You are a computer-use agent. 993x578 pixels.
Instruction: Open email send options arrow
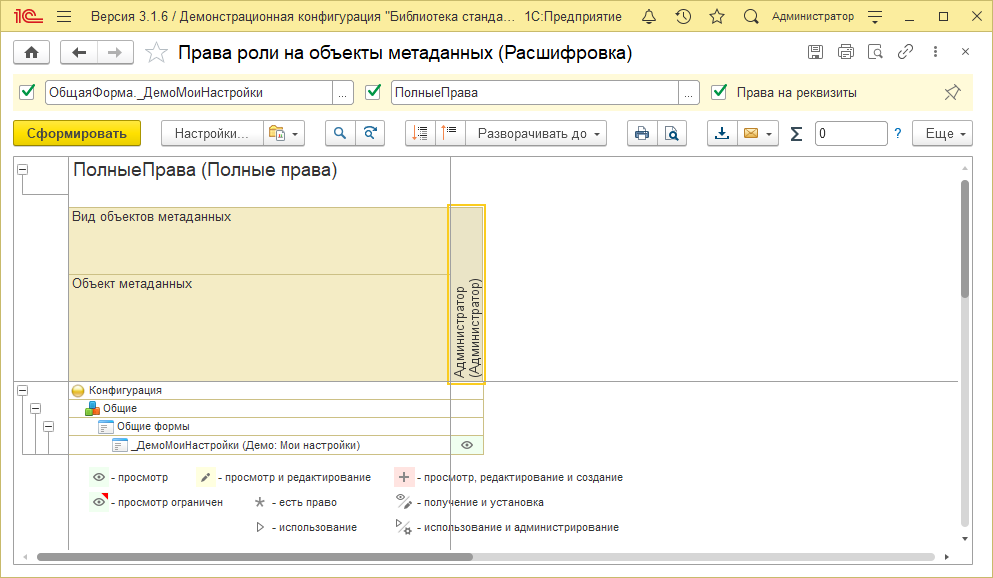[x=769, y=134]
